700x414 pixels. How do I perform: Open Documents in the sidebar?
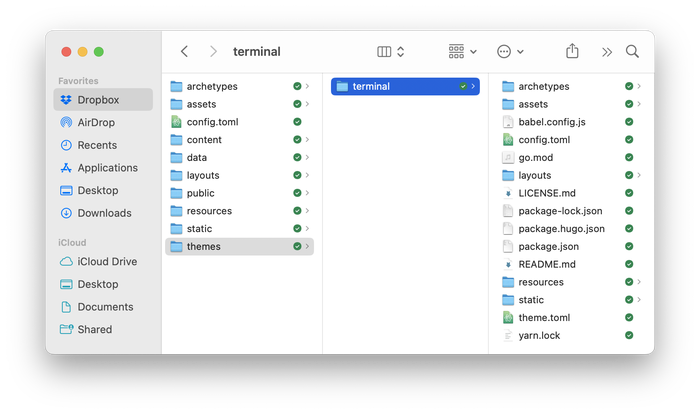tap(103, 307)
